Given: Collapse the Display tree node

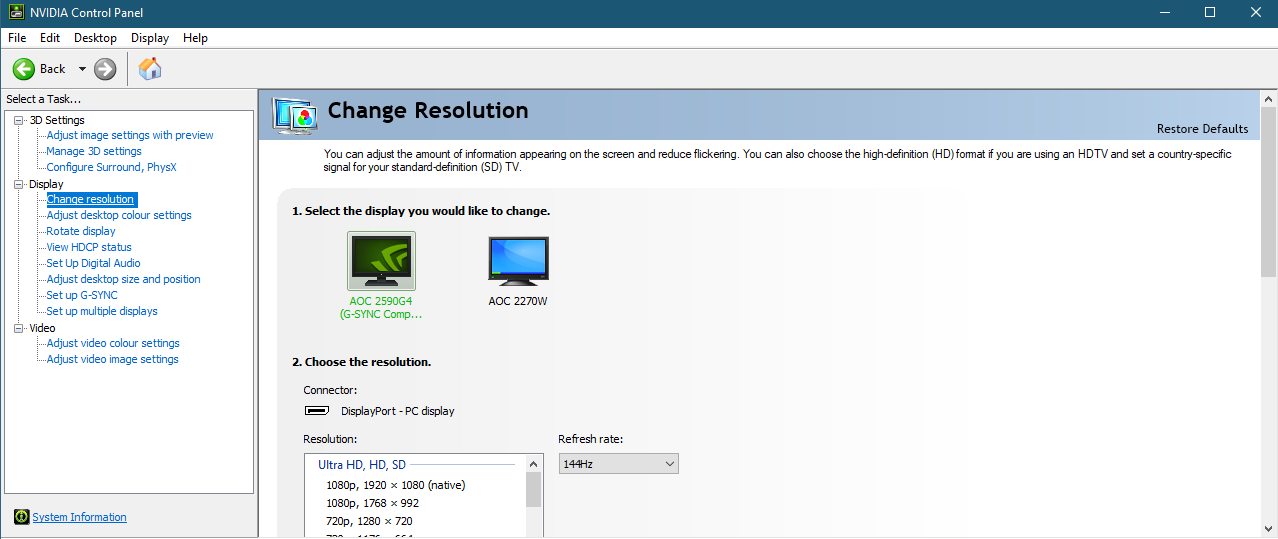Looking at the screenshot, I should point(18,184).
